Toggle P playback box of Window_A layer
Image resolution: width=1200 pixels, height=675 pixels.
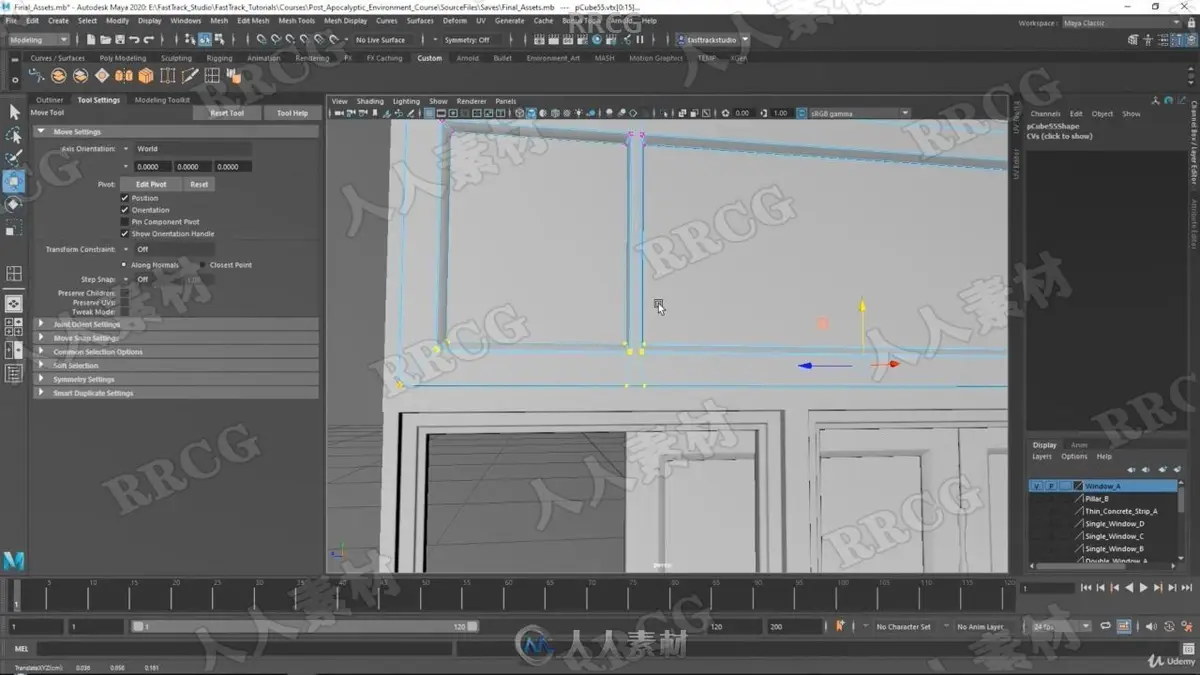click(1051, 486)
